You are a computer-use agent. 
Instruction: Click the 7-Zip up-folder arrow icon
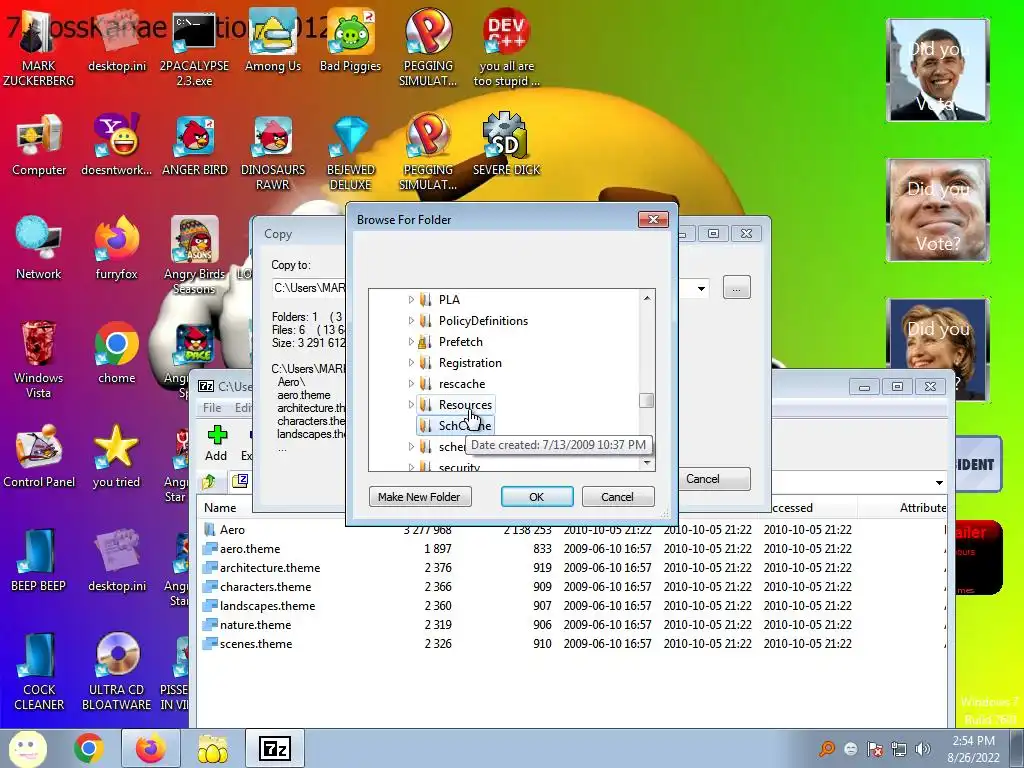[209, 482]
